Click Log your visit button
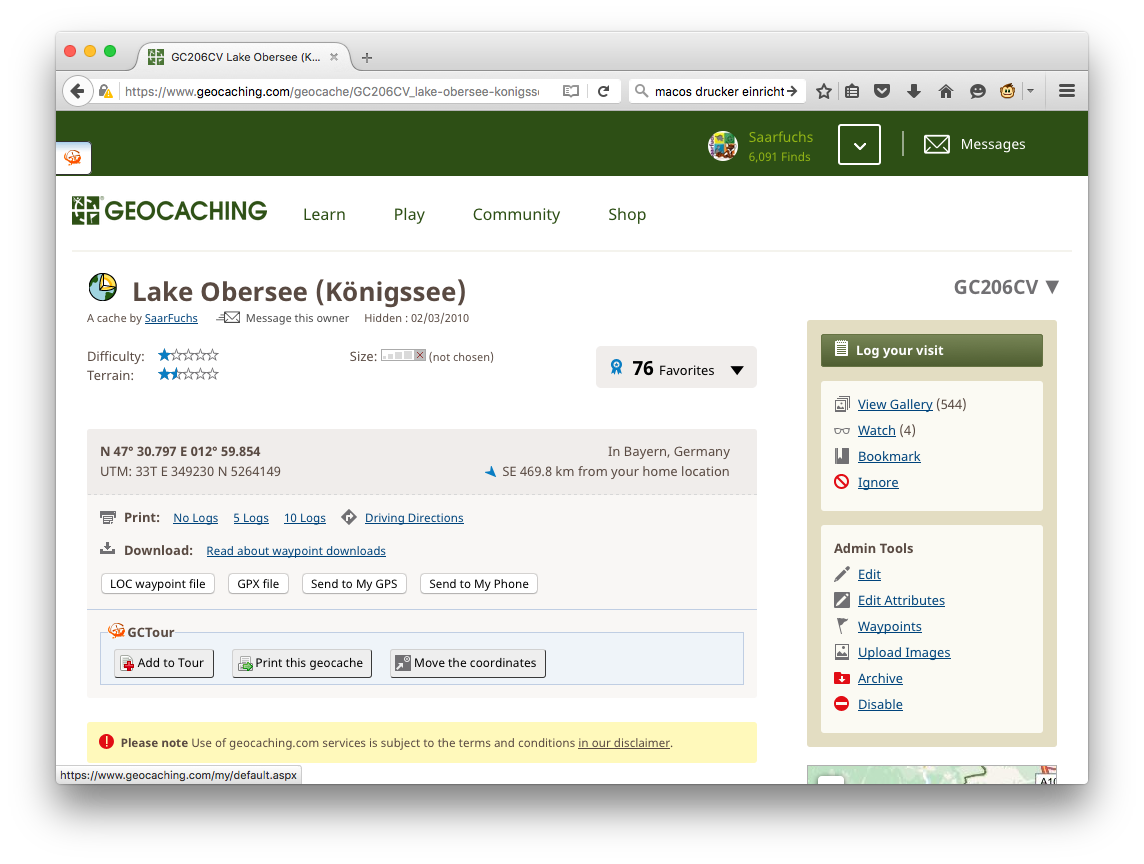The image size is (1144, 864). coord(932,350)
